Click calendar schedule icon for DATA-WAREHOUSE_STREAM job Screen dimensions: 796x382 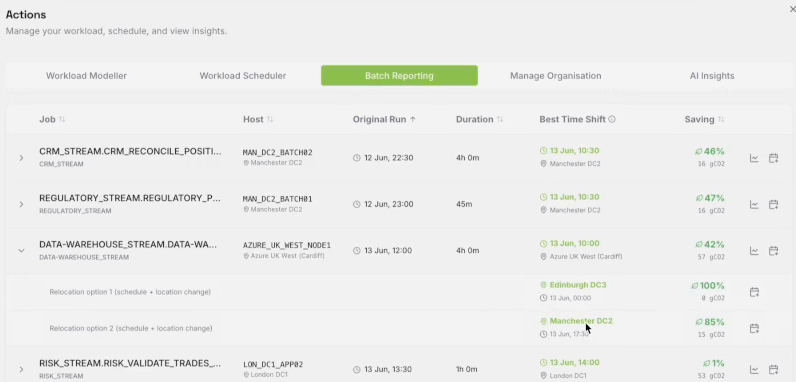click(x=773, y=251)
